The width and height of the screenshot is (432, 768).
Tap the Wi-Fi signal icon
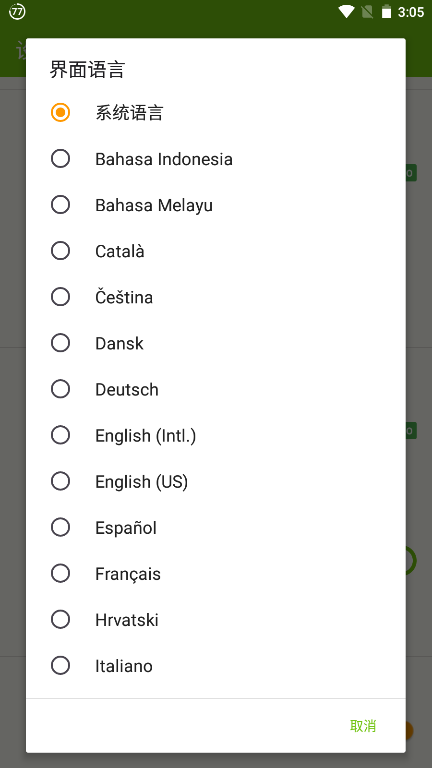[x=346, y=12]
